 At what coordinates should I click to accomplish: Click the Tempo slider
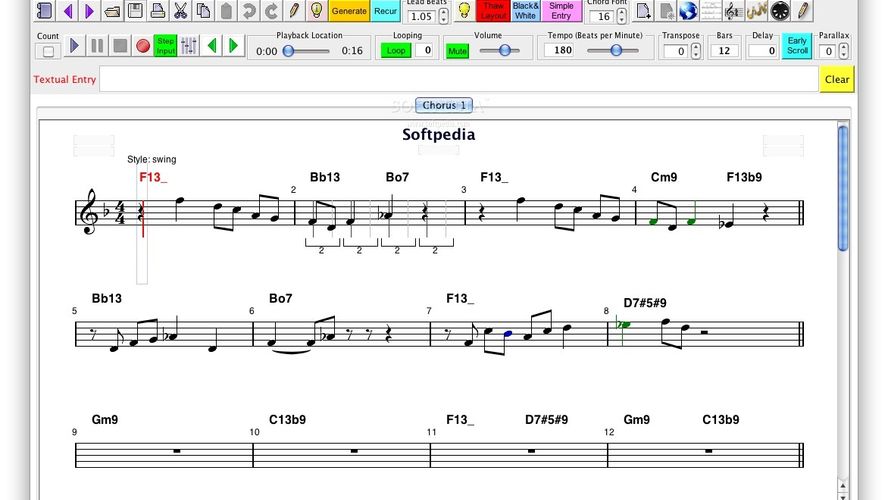(617, 51)
